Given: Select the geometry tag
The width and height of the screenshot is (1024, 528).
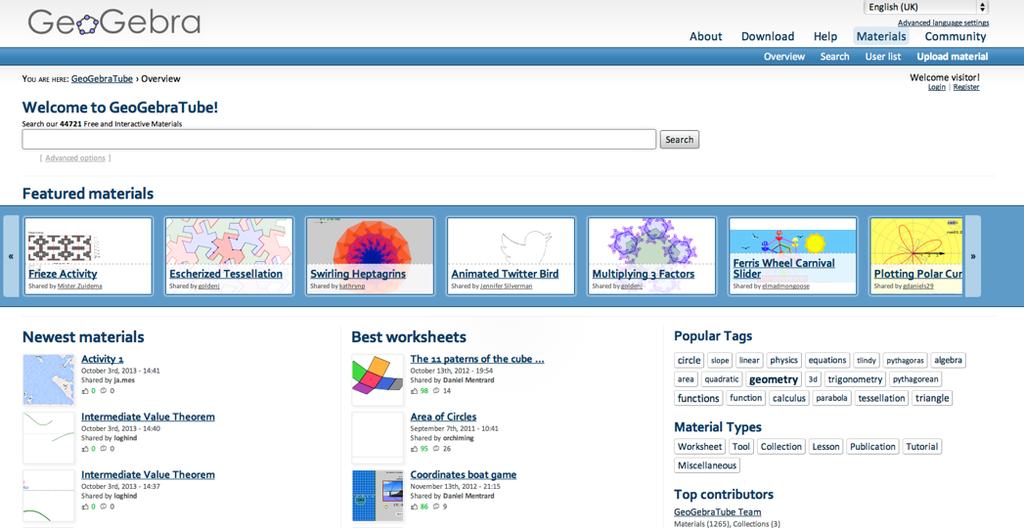Looking at the screenshot, I should [x=773, y=380].
